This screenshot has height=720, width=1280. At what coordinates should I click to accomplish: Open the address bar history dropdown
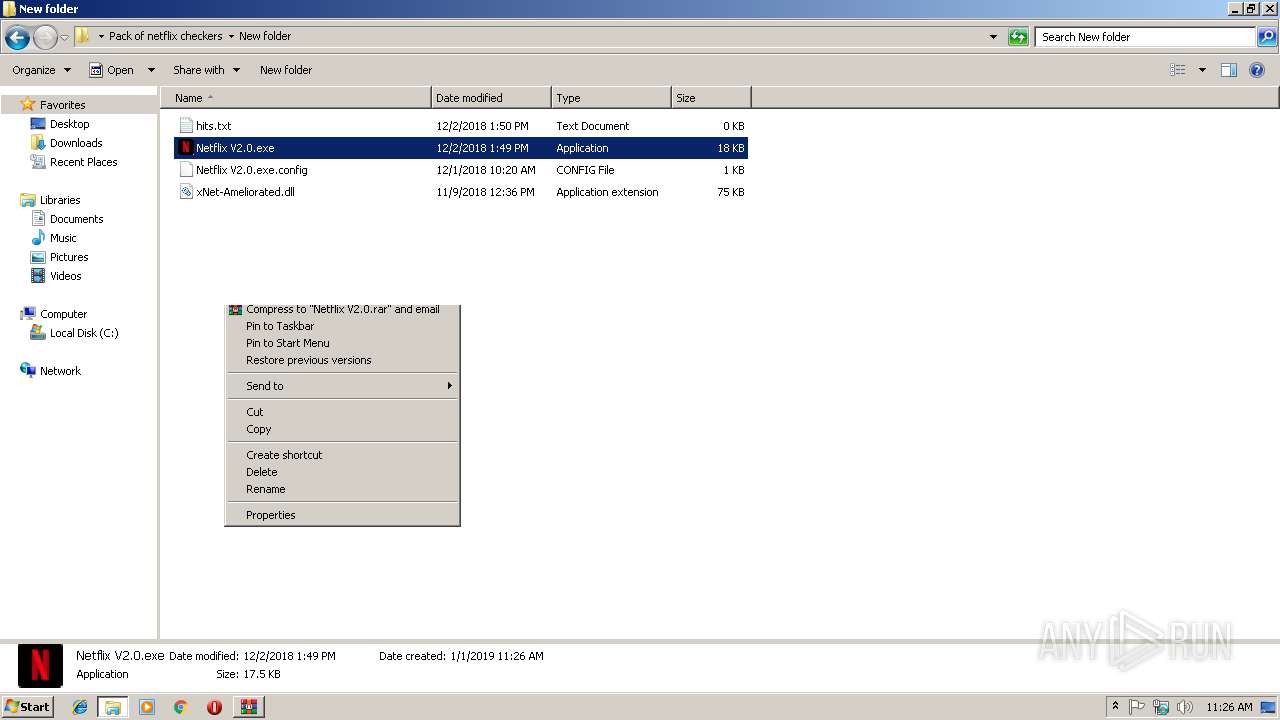[x=993, y=37]
